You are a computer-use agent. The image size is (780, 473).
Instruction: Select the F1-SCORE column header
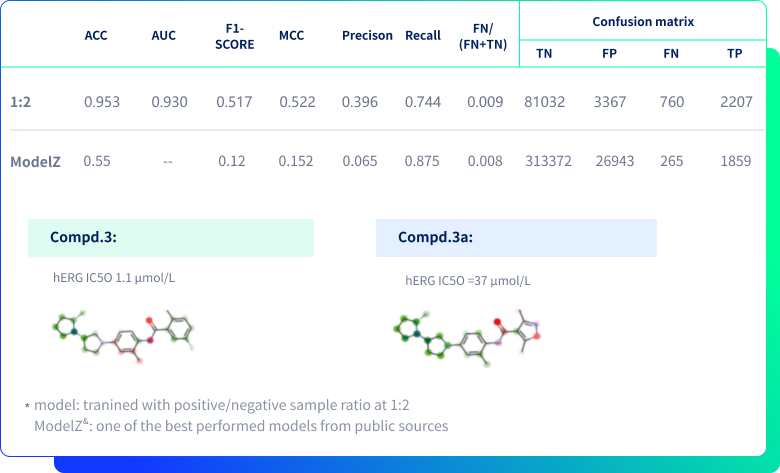pos(235,36)
